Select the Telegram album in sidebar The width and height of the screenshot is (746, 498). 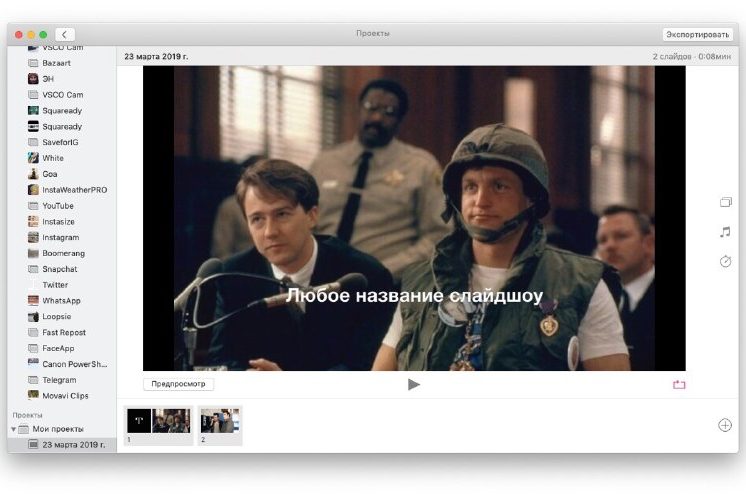click(59, 380)
